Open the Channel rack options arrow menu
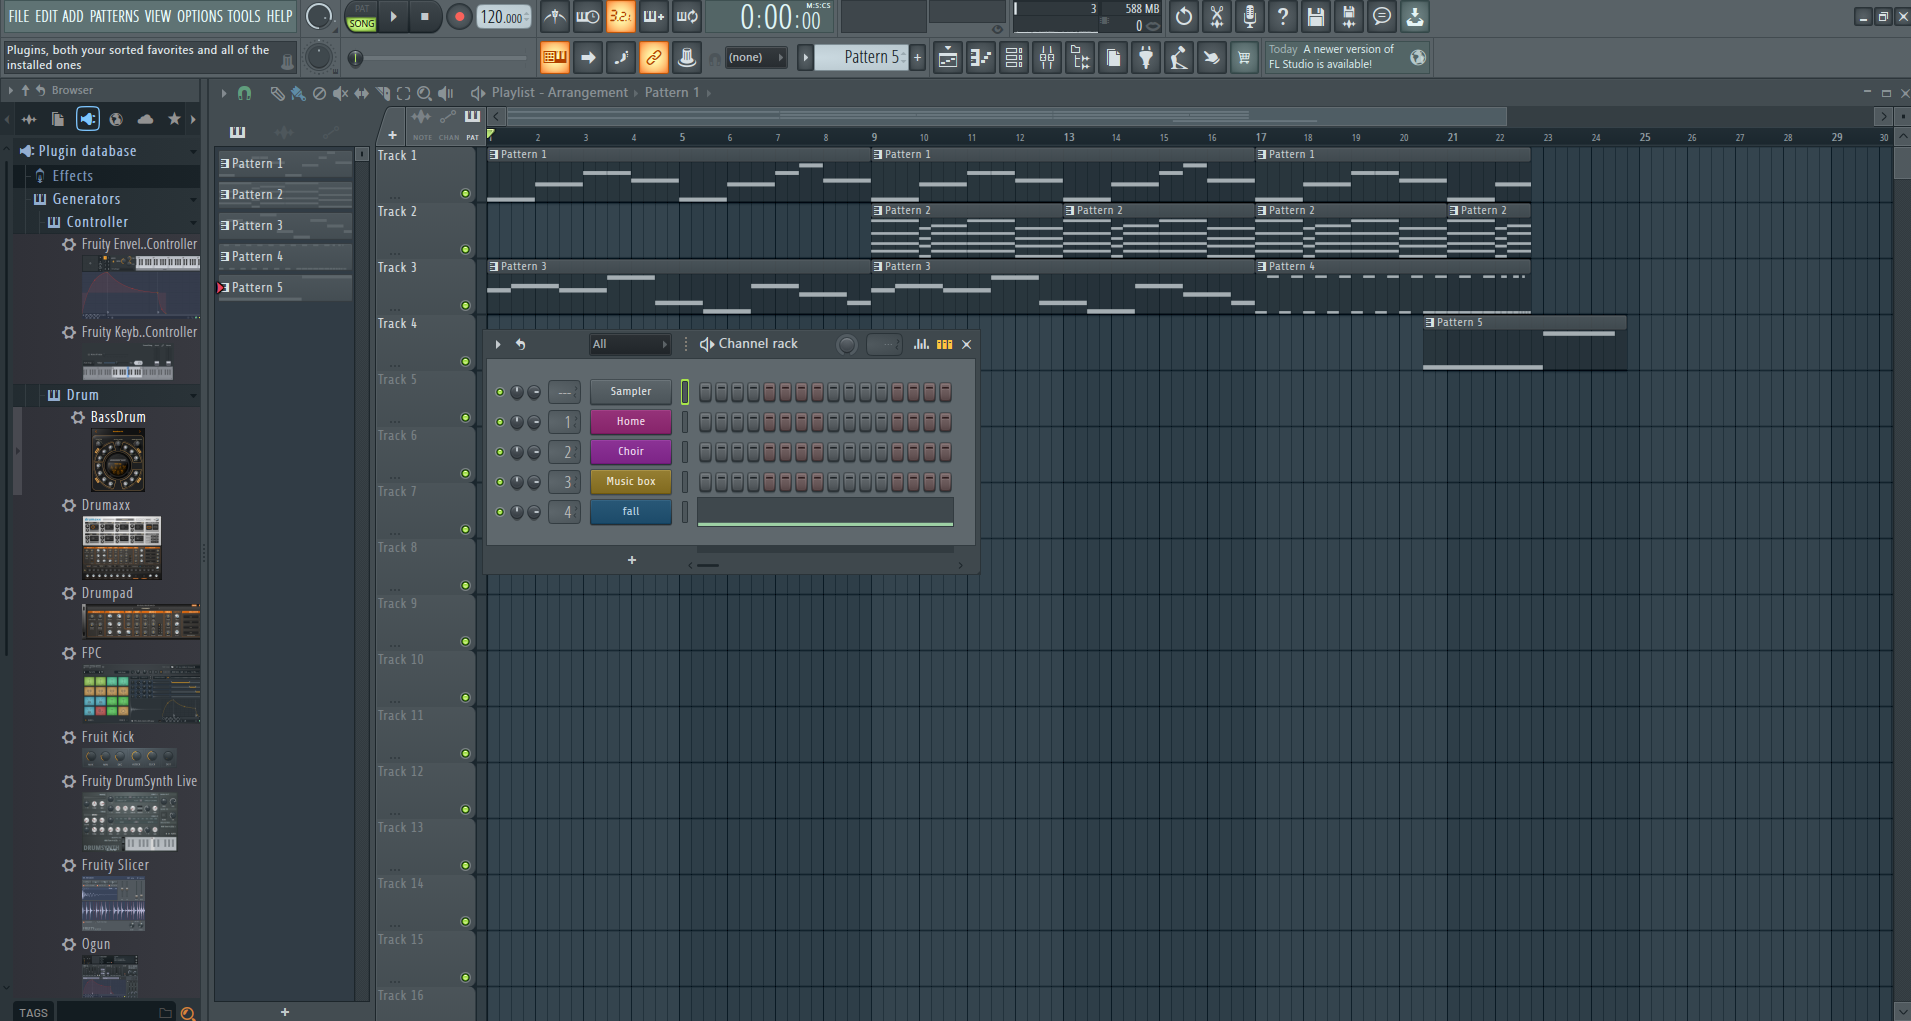The width and height of the screenshot is (1911, 1021). [498, 344]
